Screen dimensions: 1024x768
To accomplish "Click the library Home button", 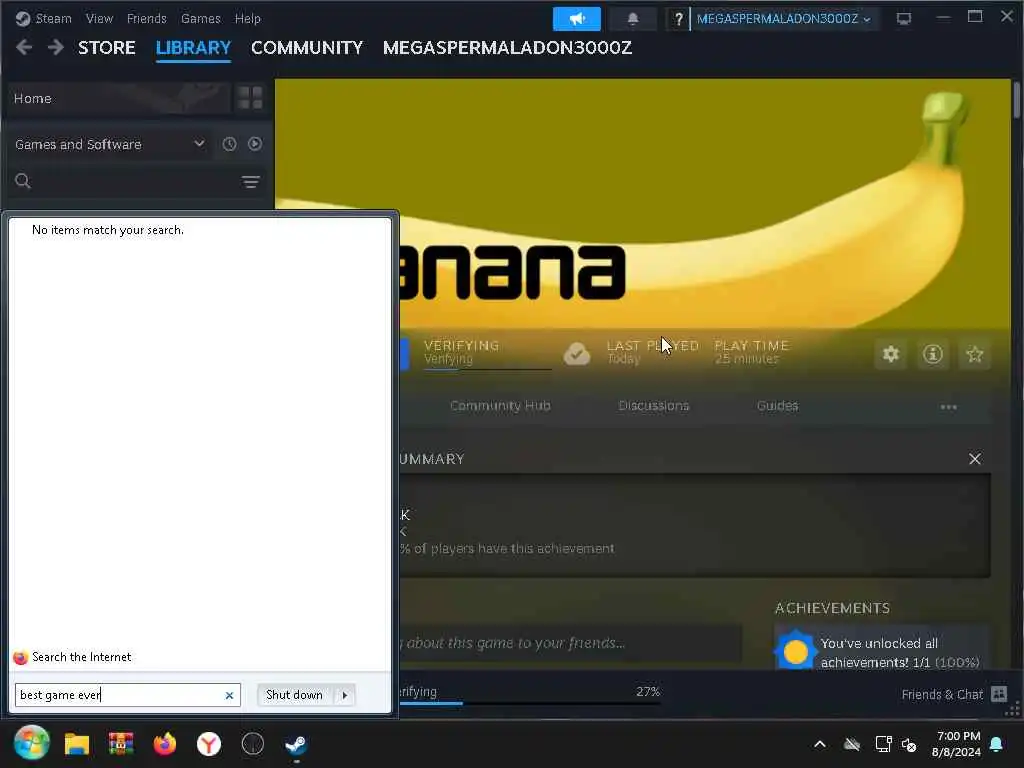I will 121,98.
